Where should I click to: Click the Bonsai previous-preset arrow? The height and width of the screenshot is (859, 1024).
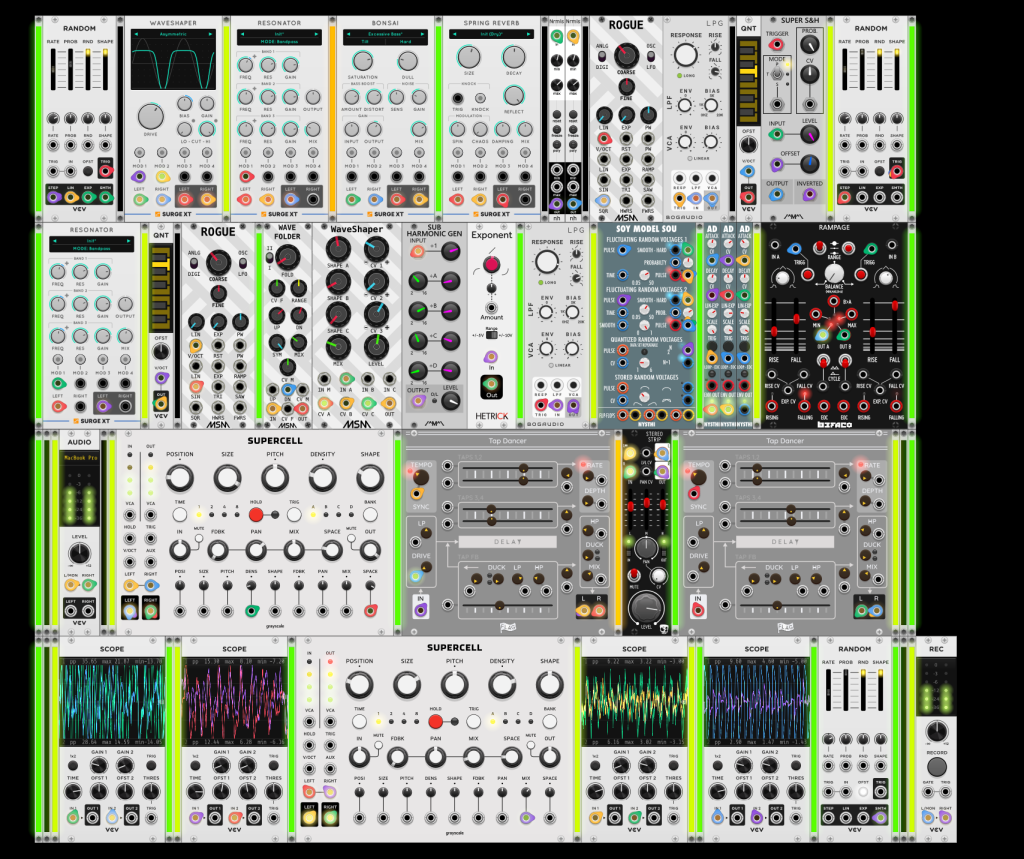[348, 33]
